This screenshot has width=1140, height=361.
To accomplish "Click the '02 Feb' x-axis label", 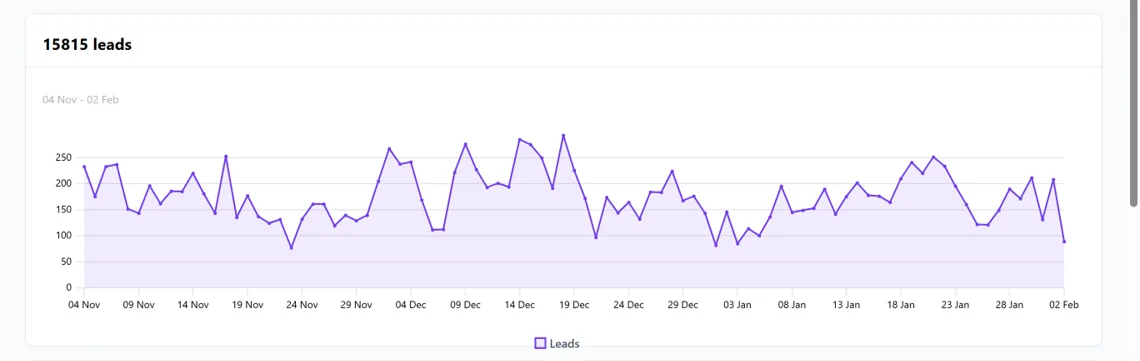I will click(1064, 305).
